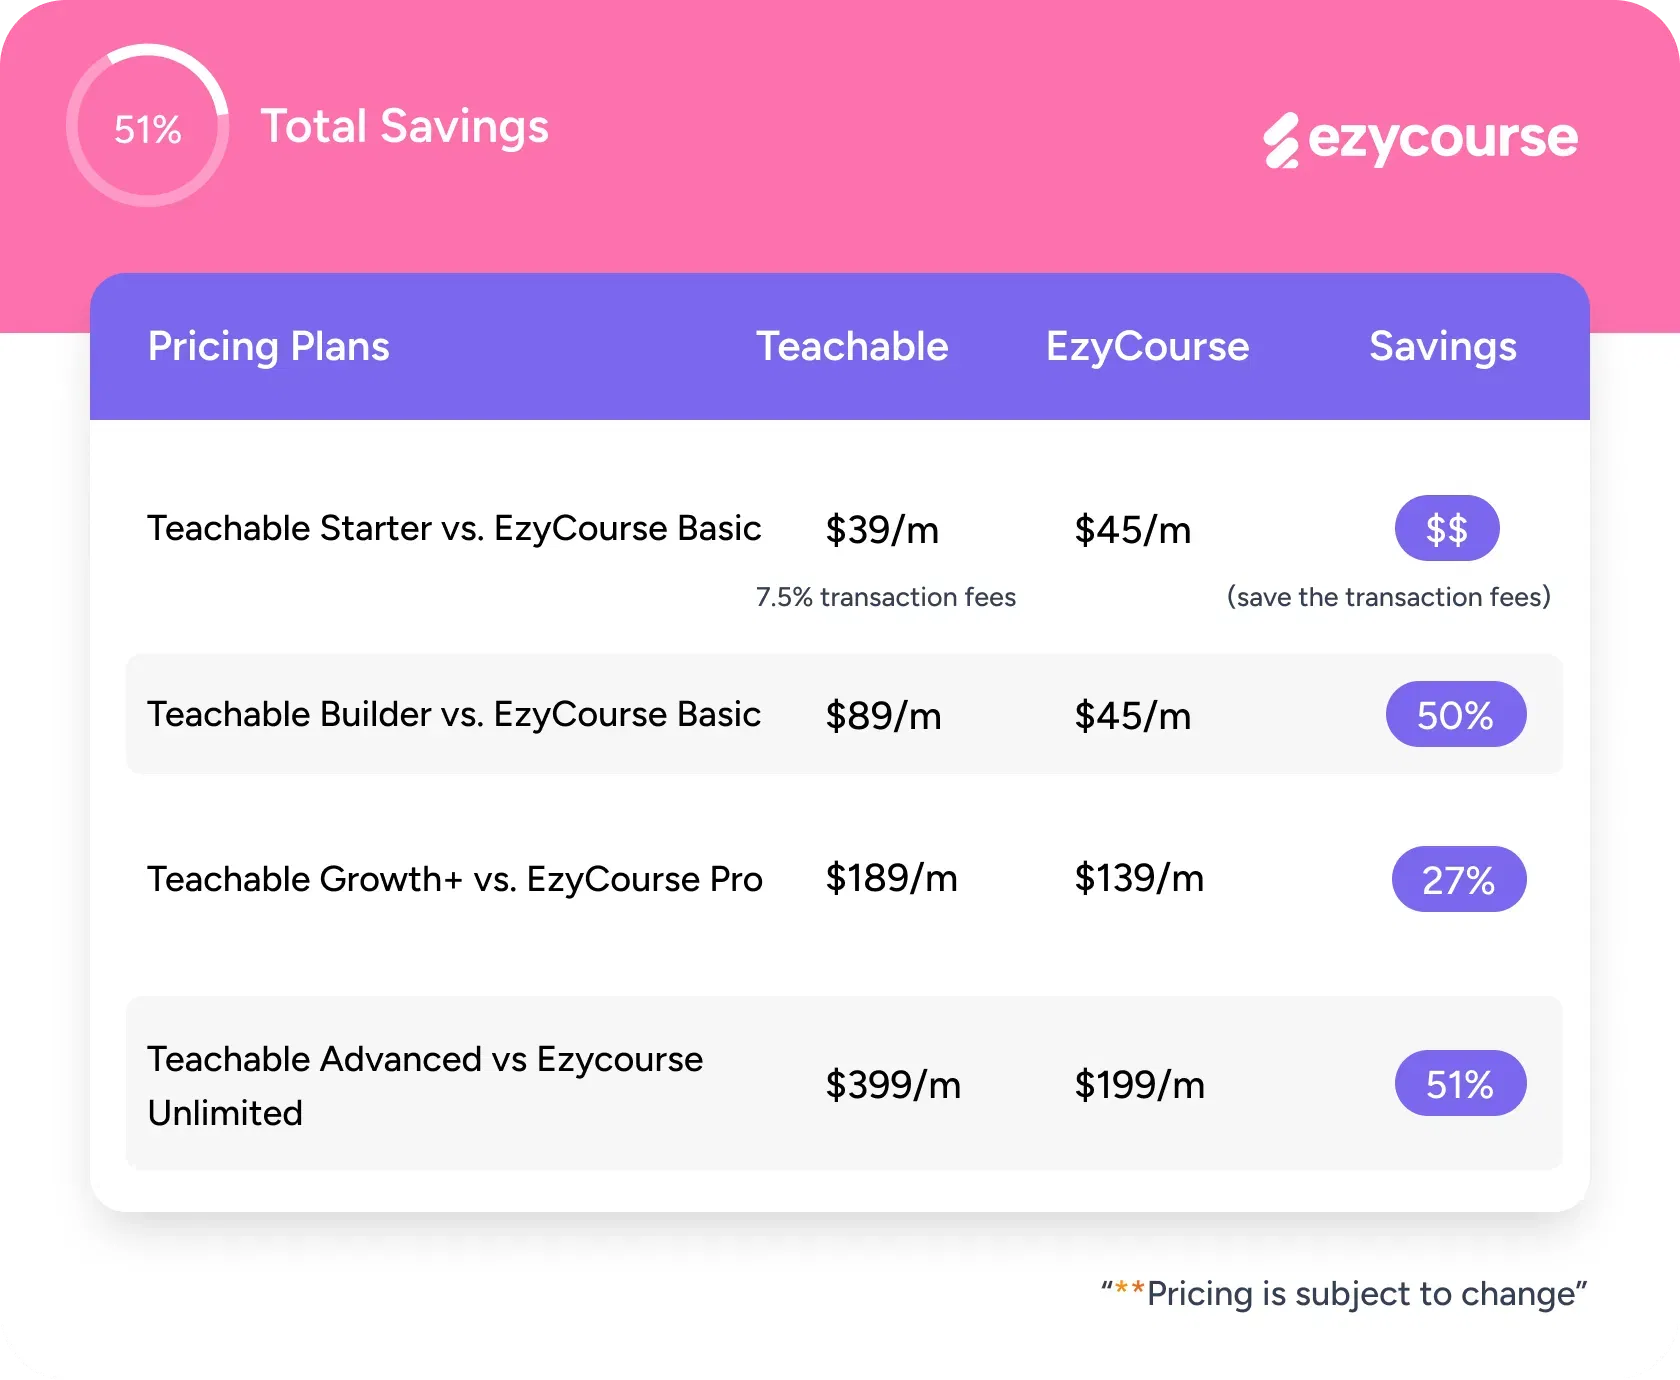Click the $399/m Teachable price
The height and width of the screenshot is (1380, 1680).
pos(893,1084)
